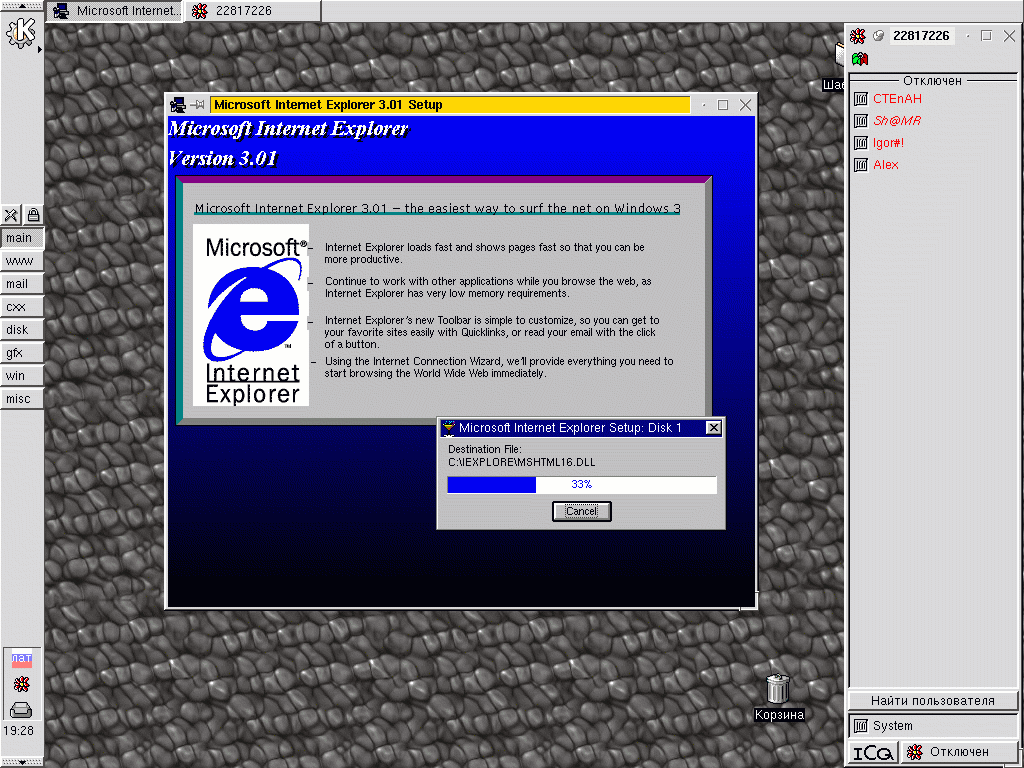Open the printer tray icon in panel
This screenshot has height=768, width=1024.
(21, 709)
